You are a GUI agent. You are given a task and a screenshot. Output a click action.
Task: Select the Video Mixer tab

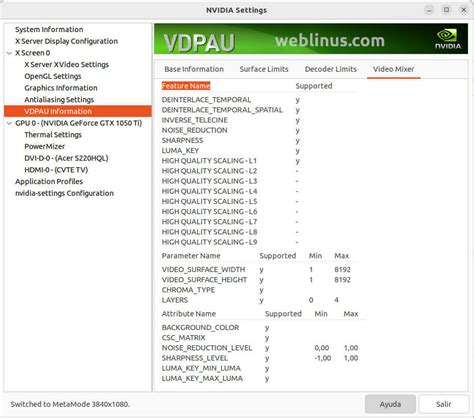click(x=393, y=69)
